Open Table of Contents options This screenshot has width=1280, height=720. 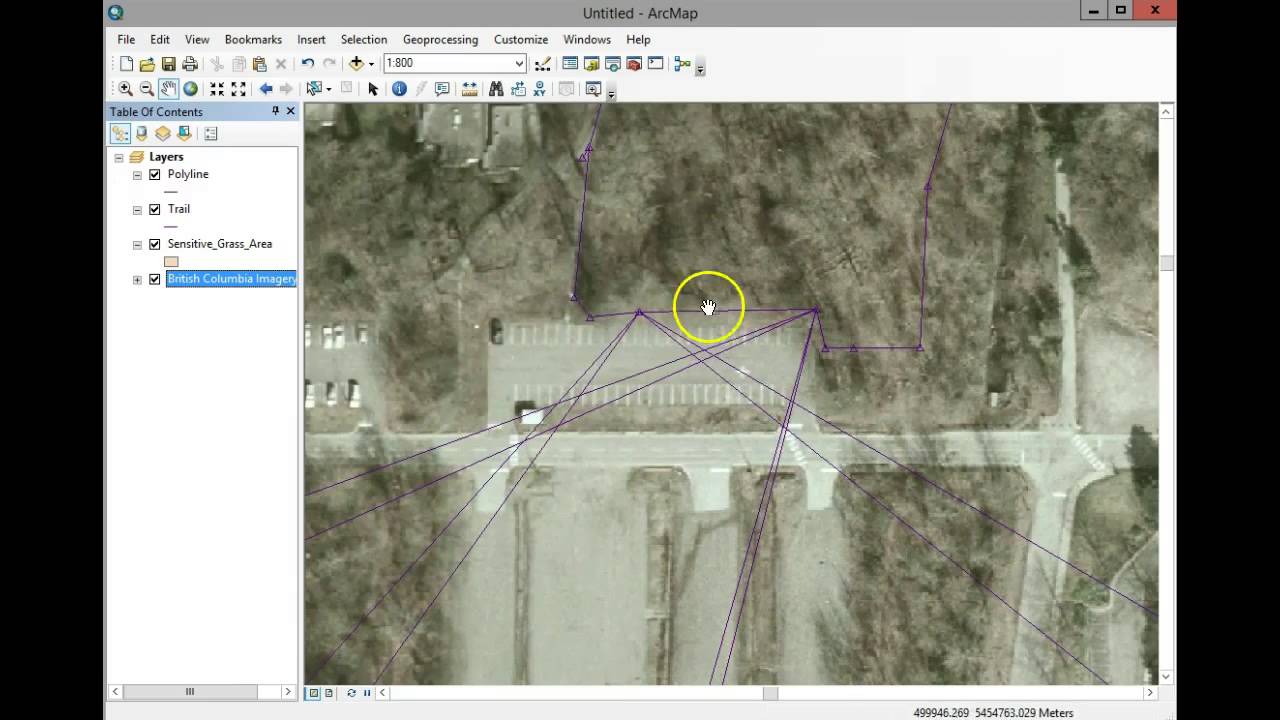211,134
